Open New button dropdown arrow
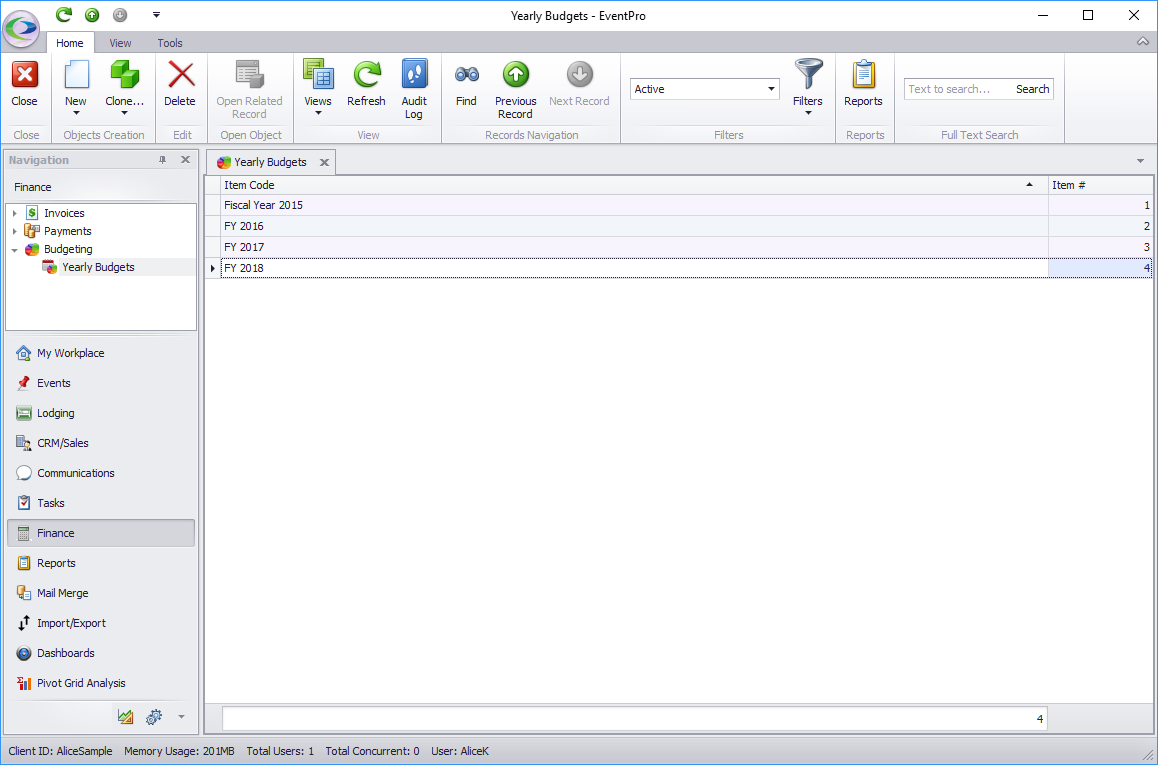The height and width of the screenshot is (765, 1158). coord(76,113)
